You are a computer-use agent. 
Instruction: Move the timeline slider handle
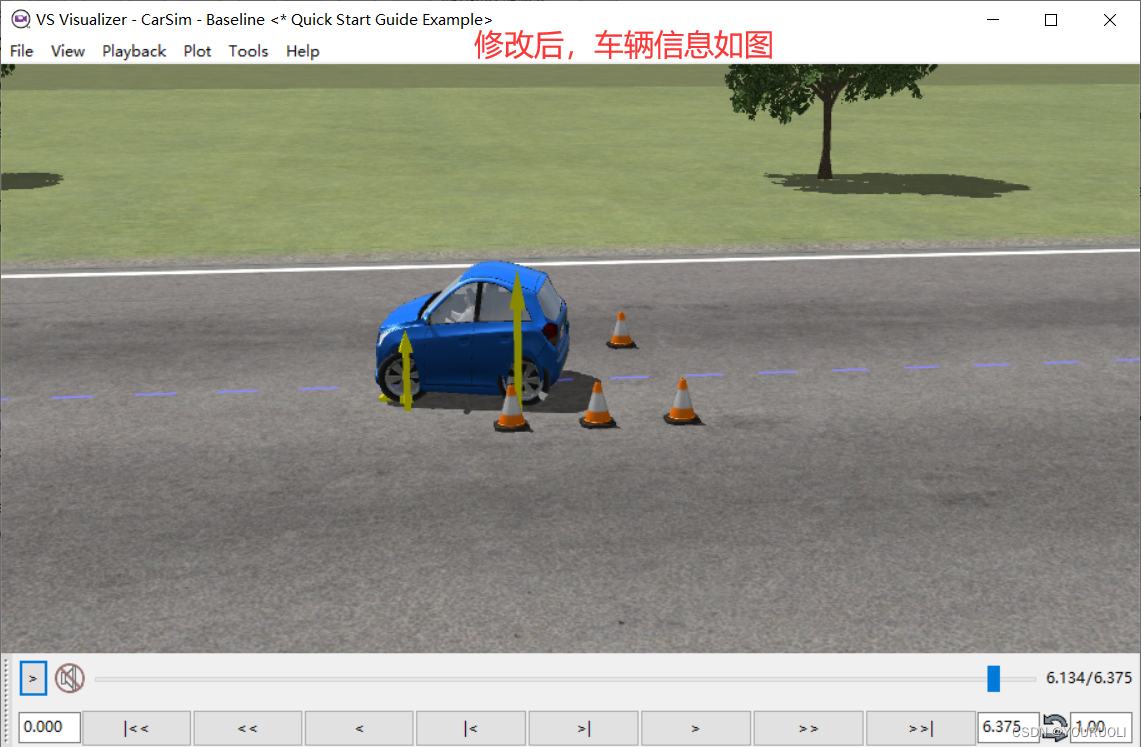tap(993, 679)
